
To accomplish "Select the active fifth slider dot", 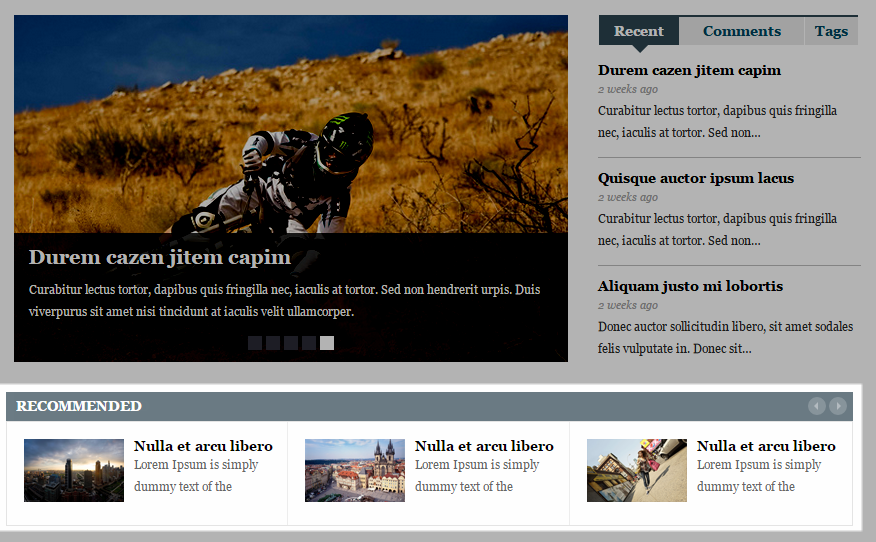I will [327, 343].
